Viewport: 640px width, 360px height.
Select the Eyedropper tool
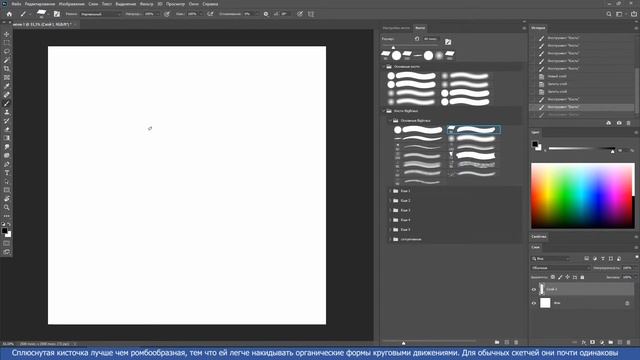point(7,86)
